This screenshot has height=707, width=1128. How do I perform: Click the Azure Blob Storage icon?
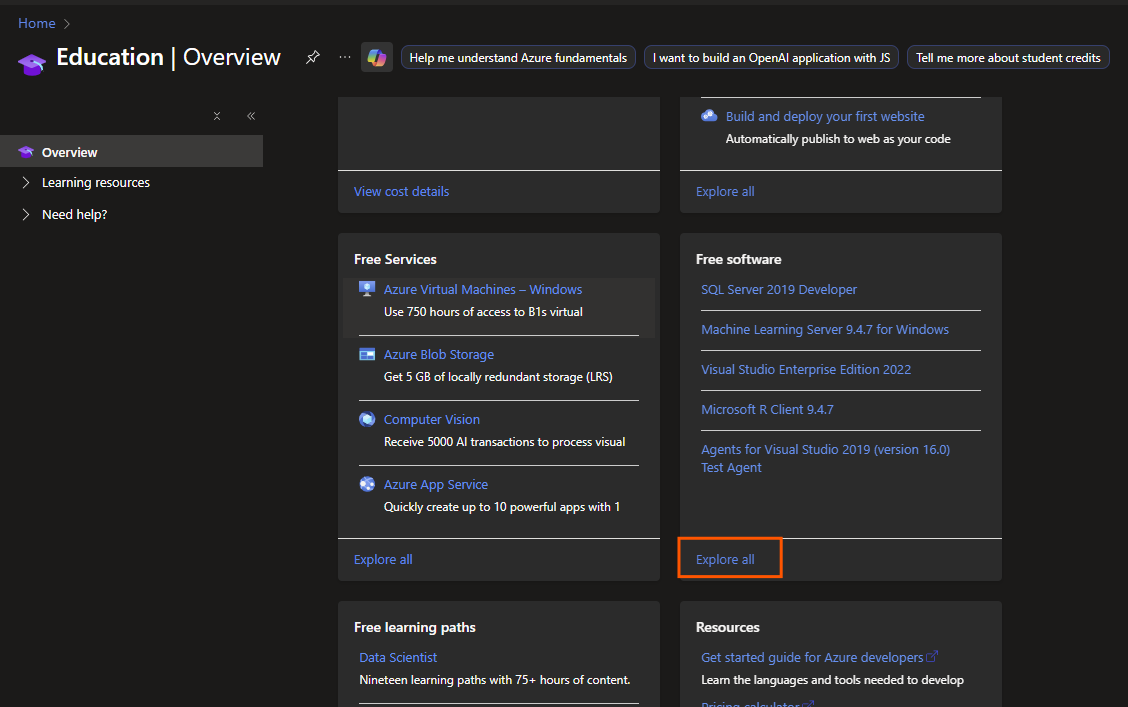point(367,355)
